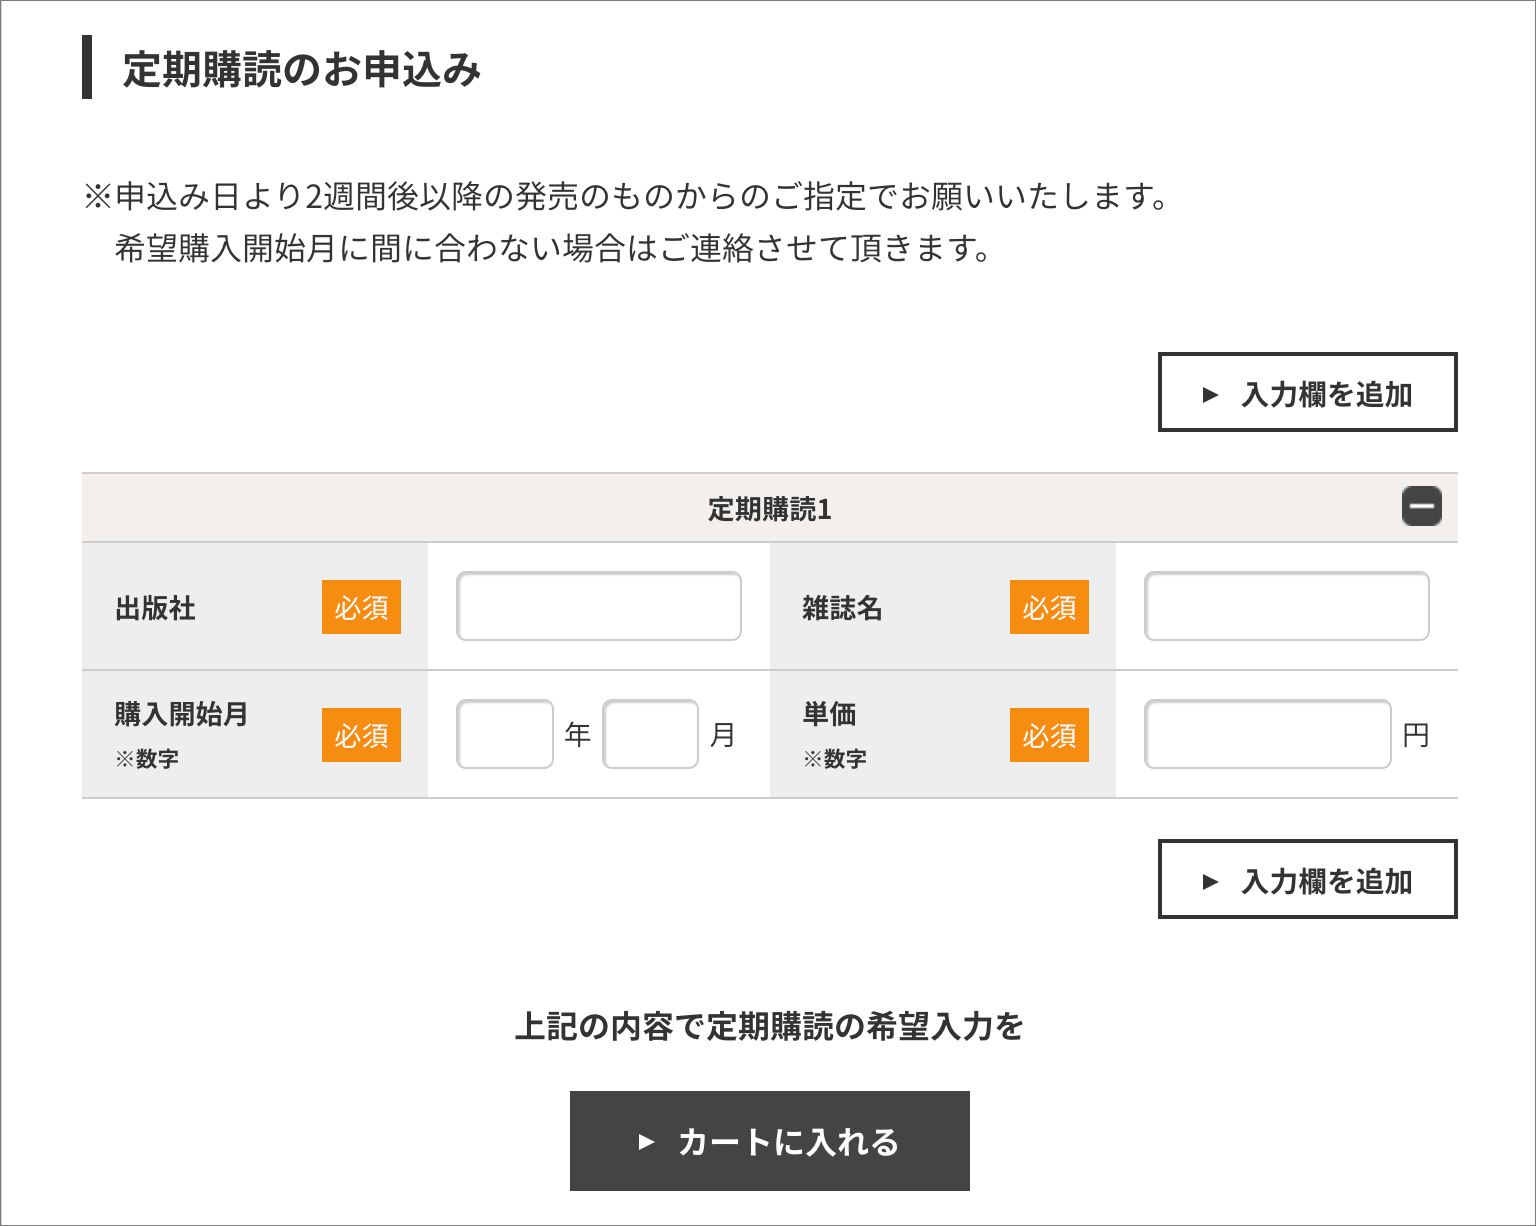This screenshot has height=1226, width=1536.
Task: Click the 単価 price input field
Action: (x=1267, y=734)
